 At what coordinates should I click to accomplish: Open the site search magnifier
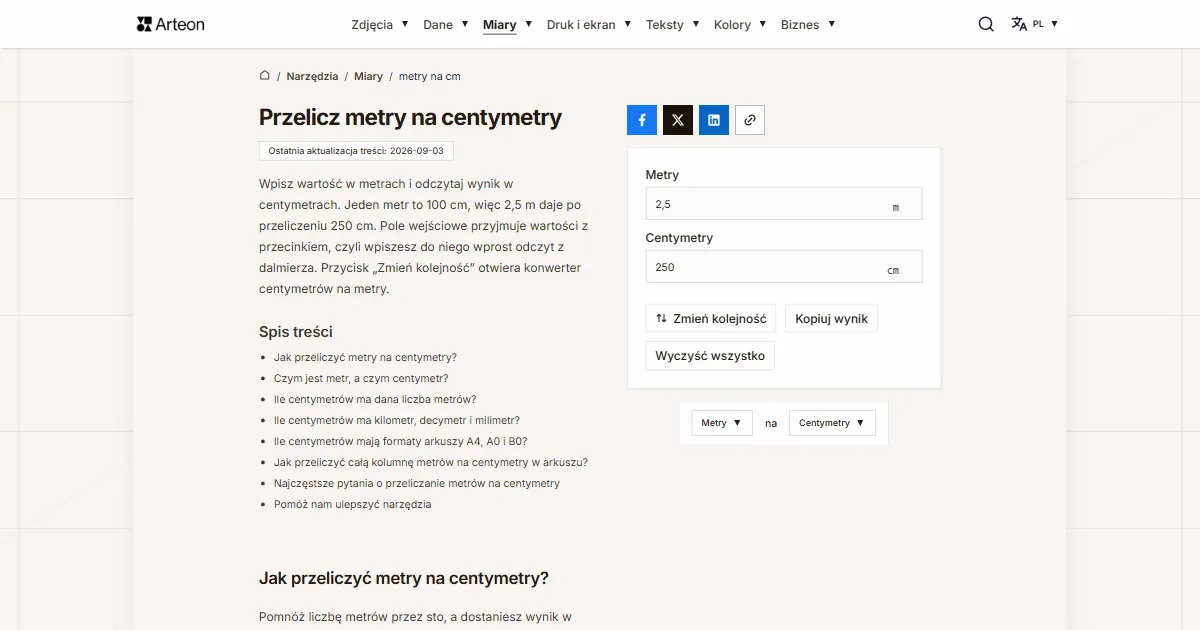pos(986,24)
